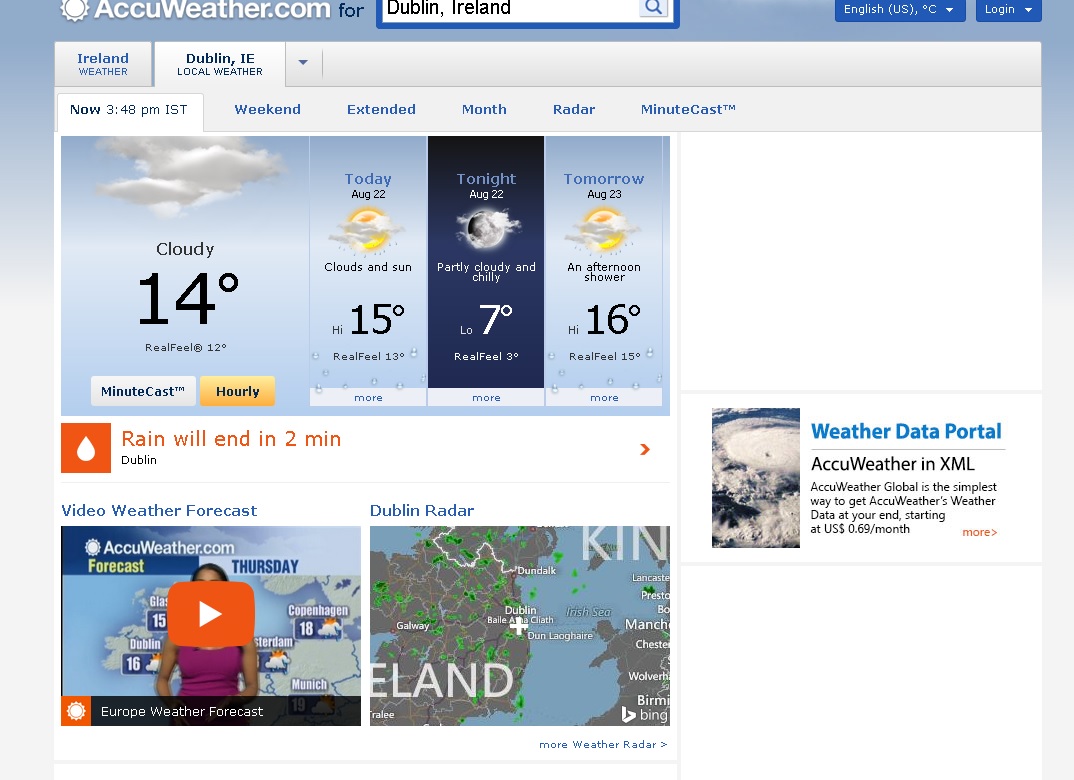Click 'Partly cloudy and chilly' text
This screenshot has width=1074, height=780.
pos(486,272)
